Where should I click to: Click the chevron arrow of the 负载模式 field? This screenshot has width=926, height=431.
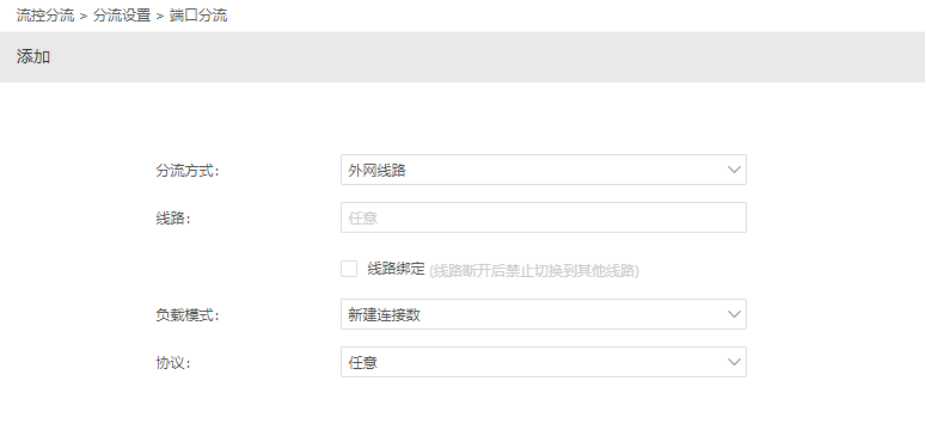[733, 314]
